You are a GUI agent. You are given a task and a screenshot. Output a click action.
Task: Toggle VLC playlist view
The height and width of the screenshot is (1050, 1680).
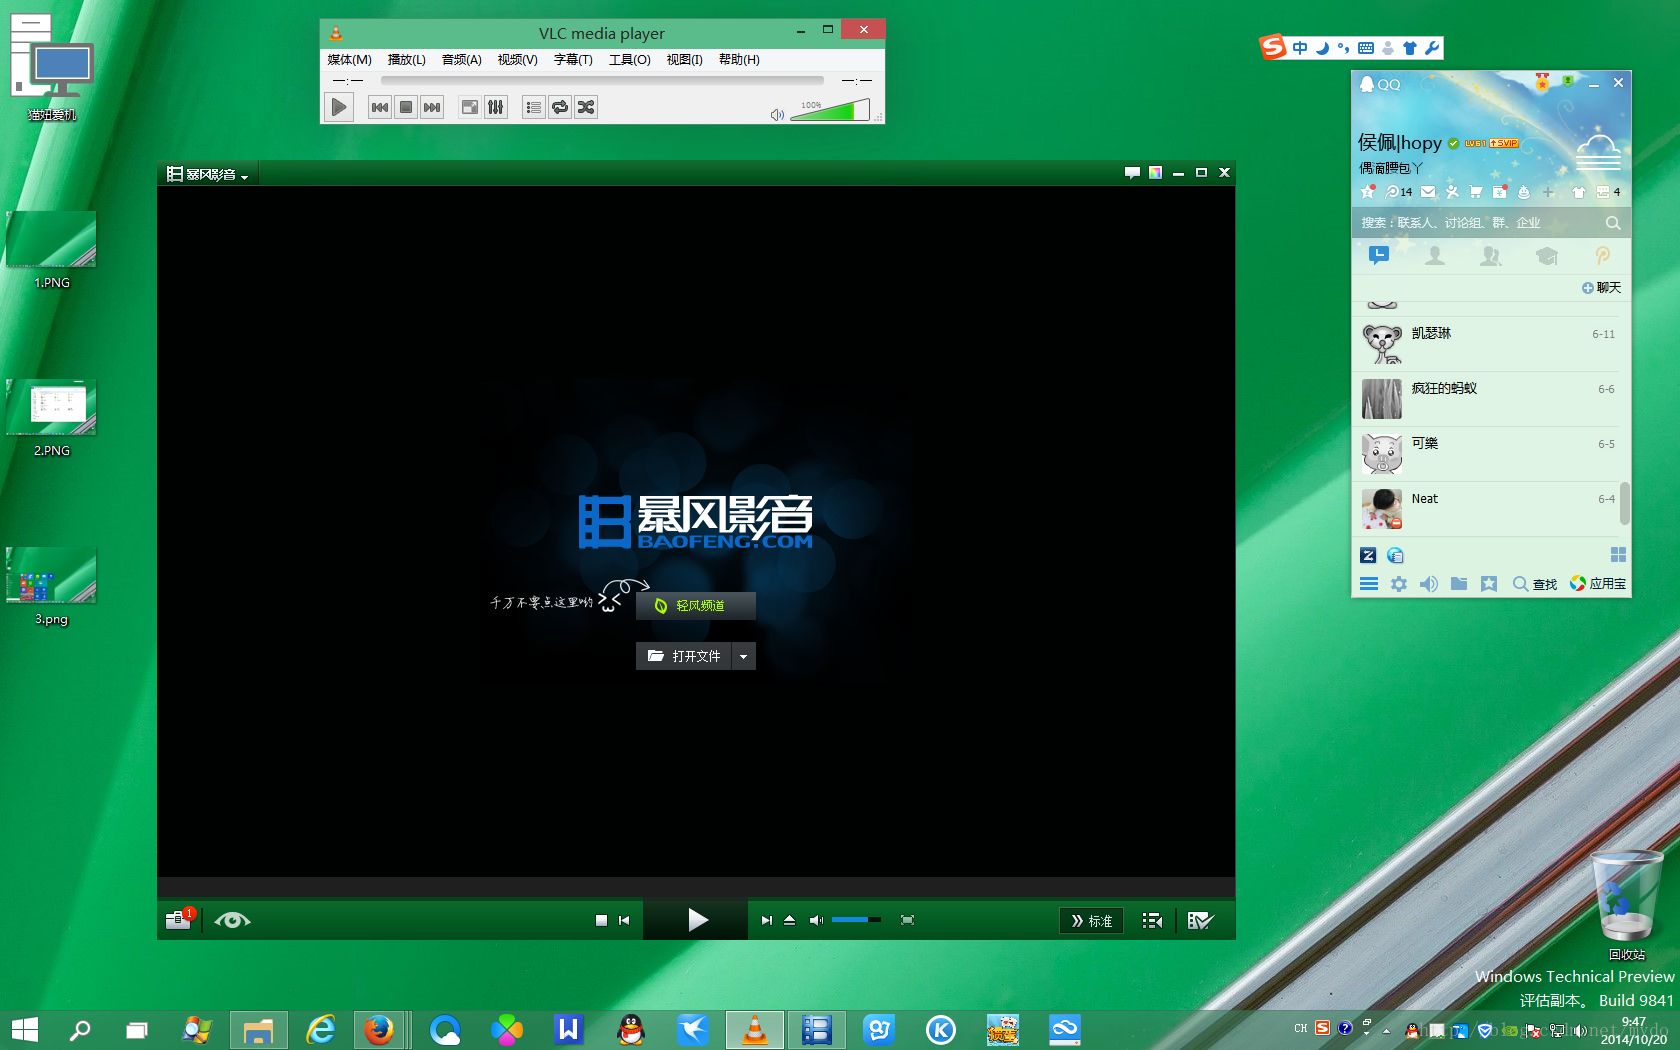(534, 107)
